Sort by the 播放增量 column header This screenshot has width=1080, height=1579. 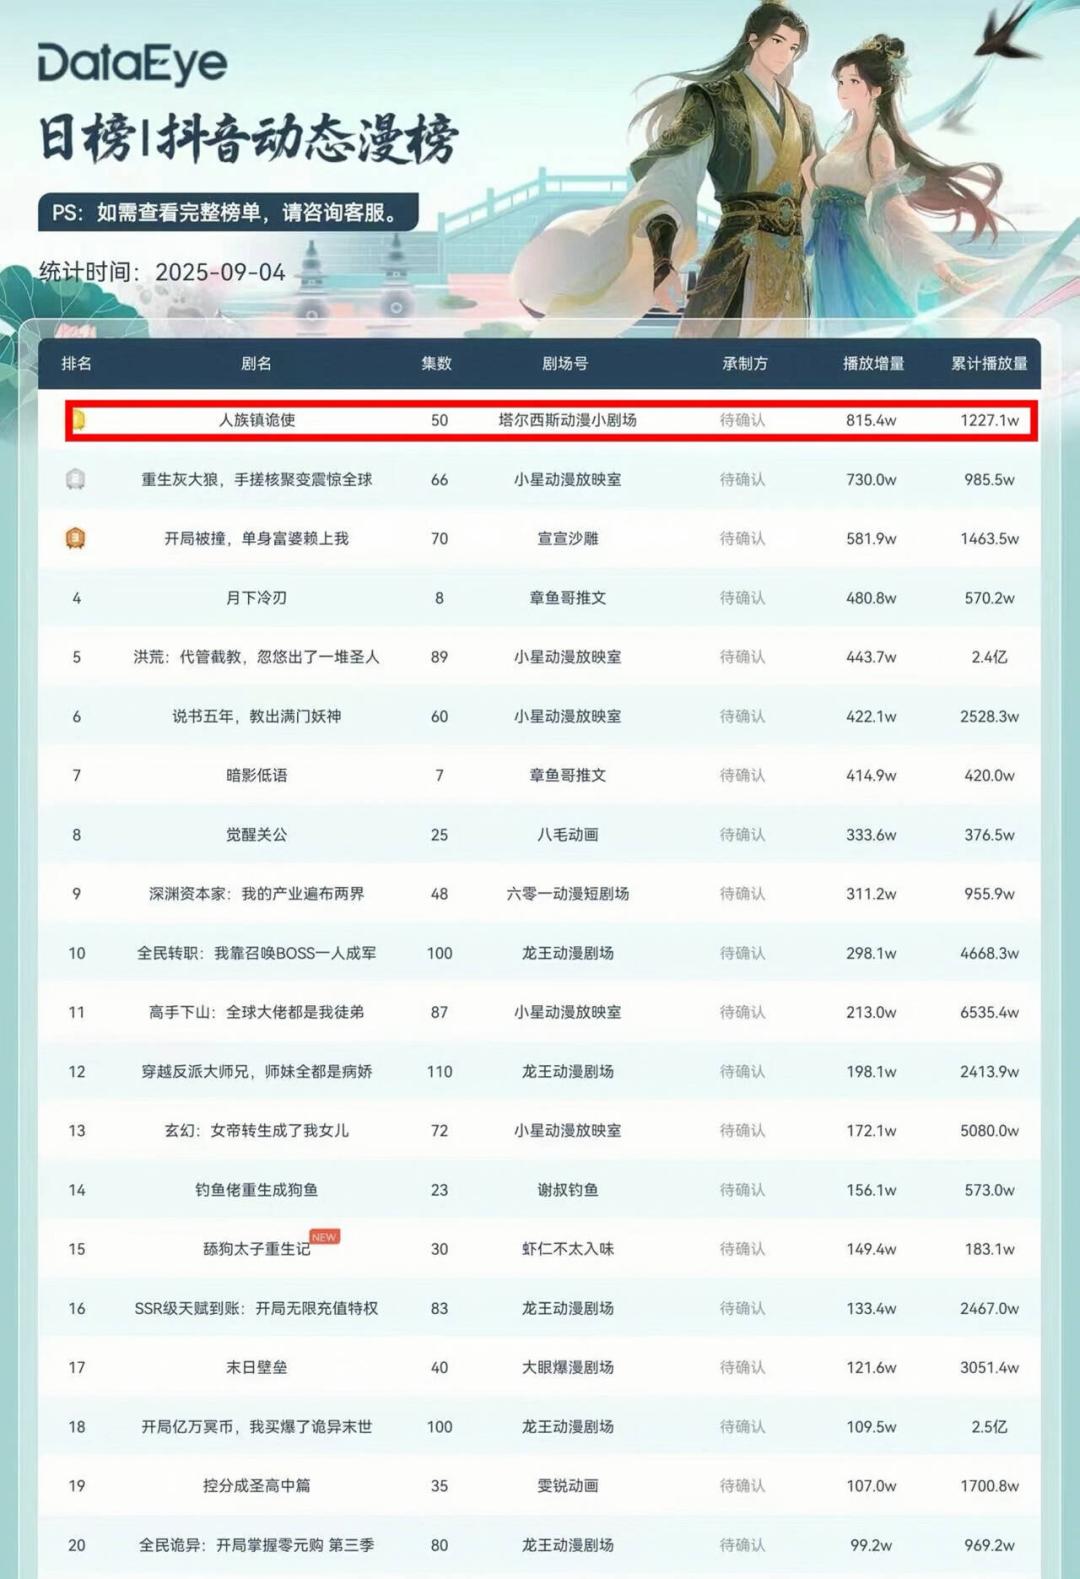pos(872,363)
